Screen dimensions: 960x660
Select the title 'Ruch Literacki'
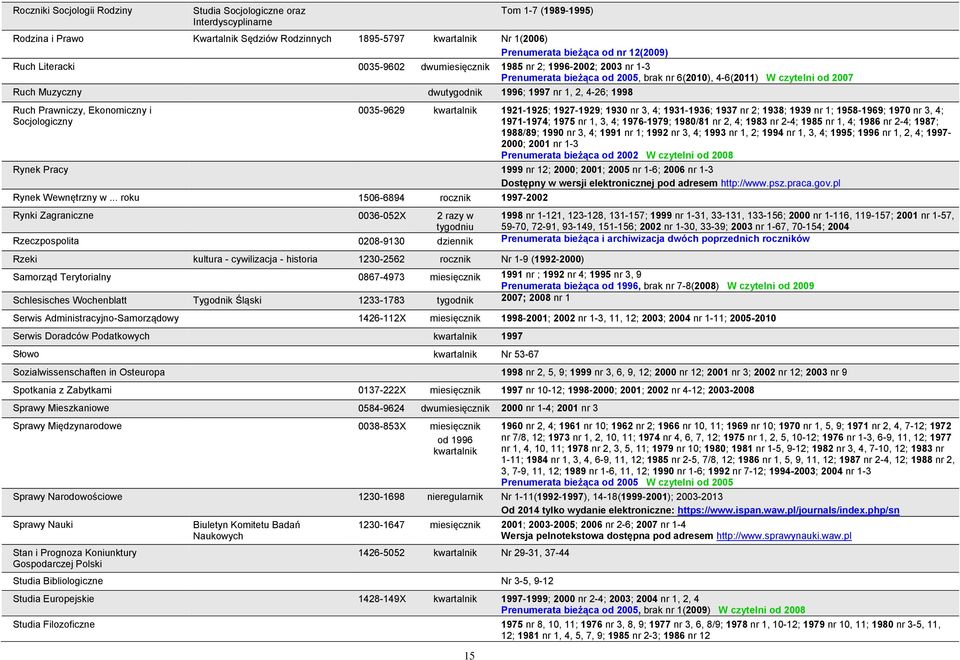(43, 66)
